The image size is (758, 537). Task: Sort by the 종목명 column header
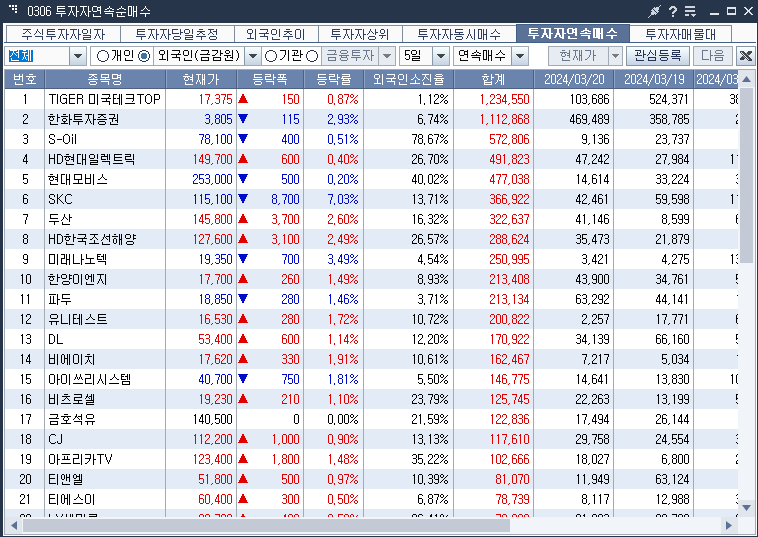tap(105, 79)
